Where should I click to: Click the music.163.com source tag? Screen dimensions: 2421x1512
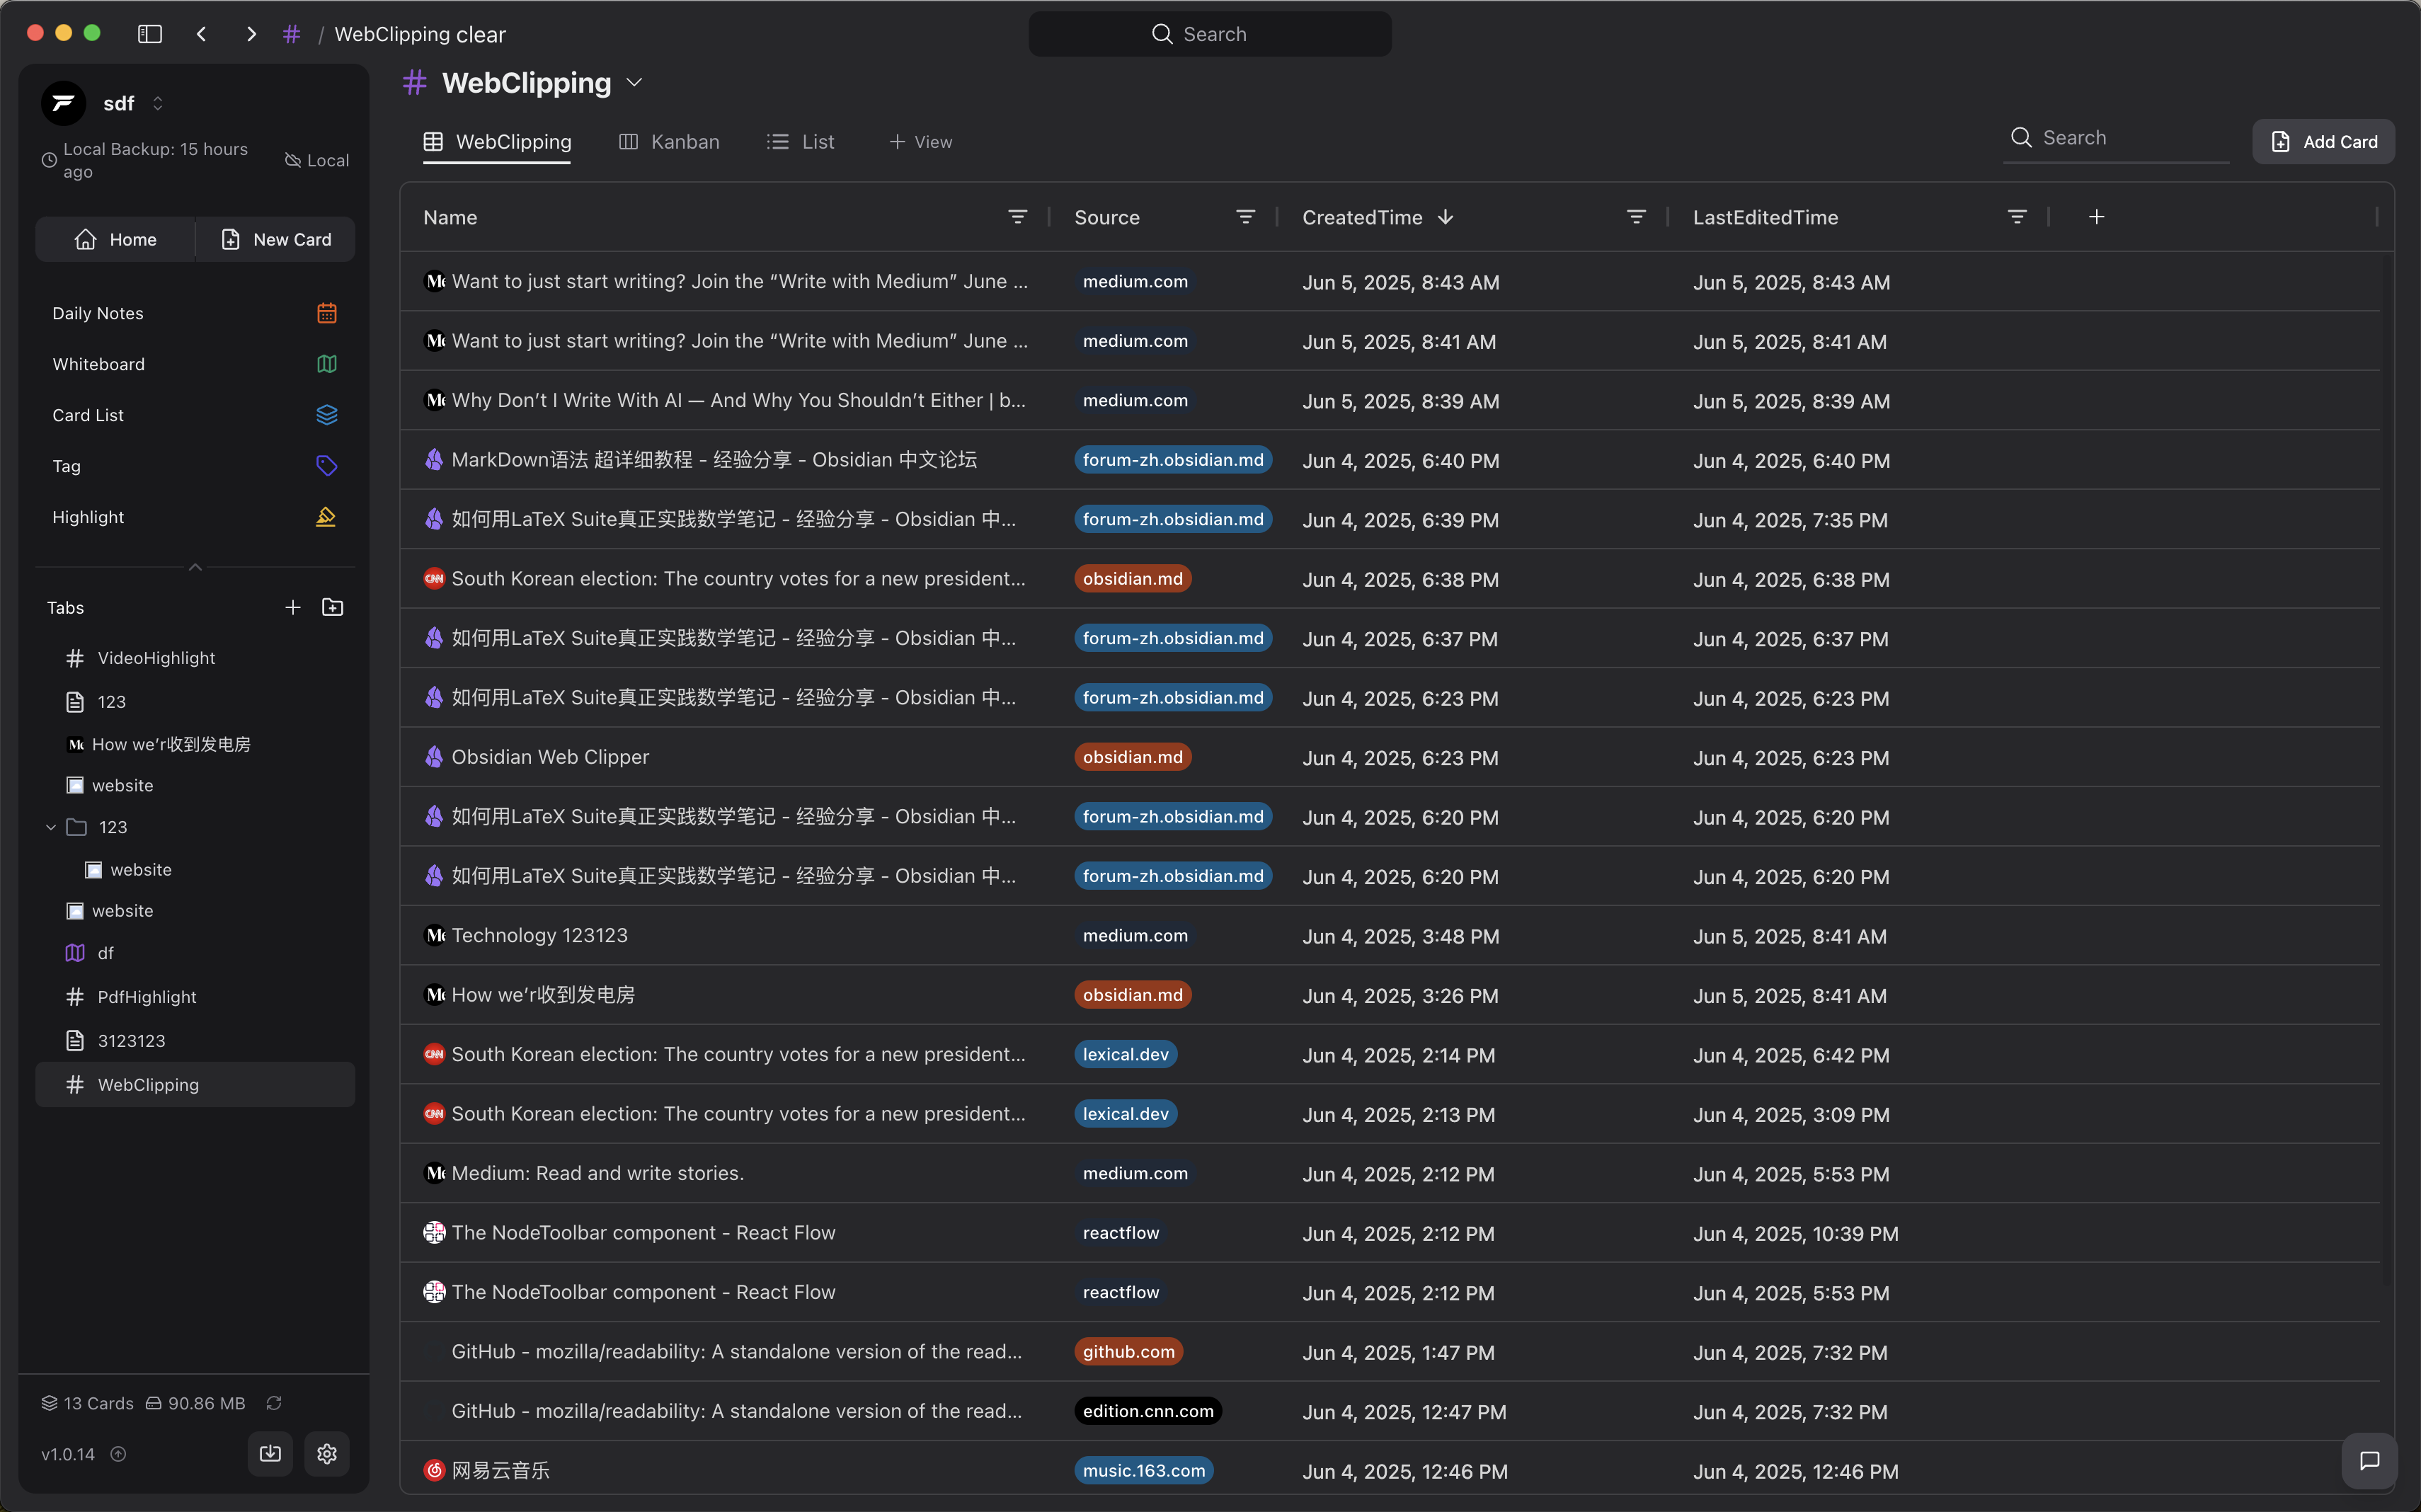1144,1471
